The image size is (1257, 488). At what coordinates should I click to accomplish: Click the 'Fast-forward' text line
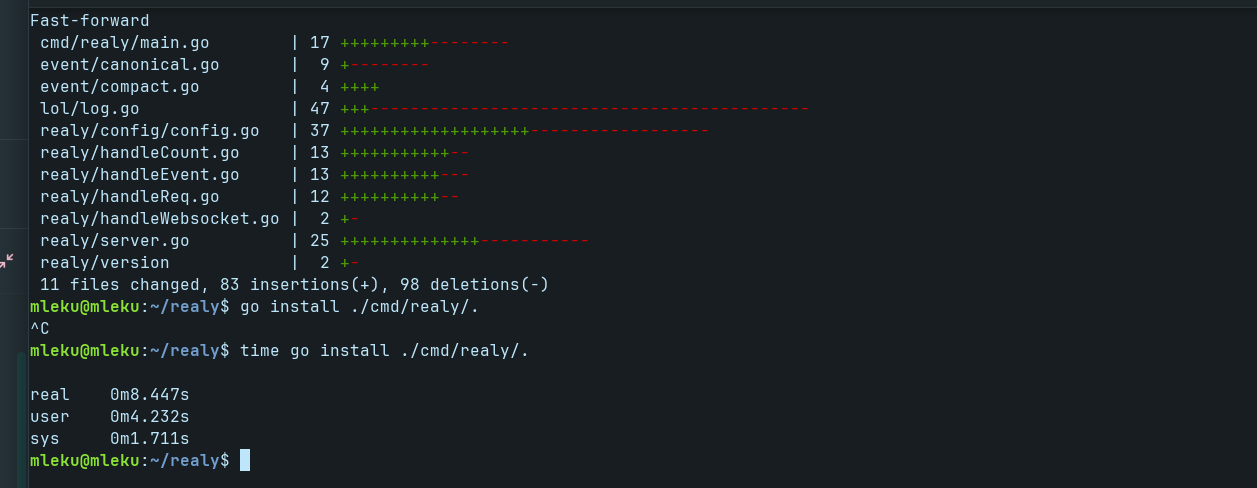[90, 20]
